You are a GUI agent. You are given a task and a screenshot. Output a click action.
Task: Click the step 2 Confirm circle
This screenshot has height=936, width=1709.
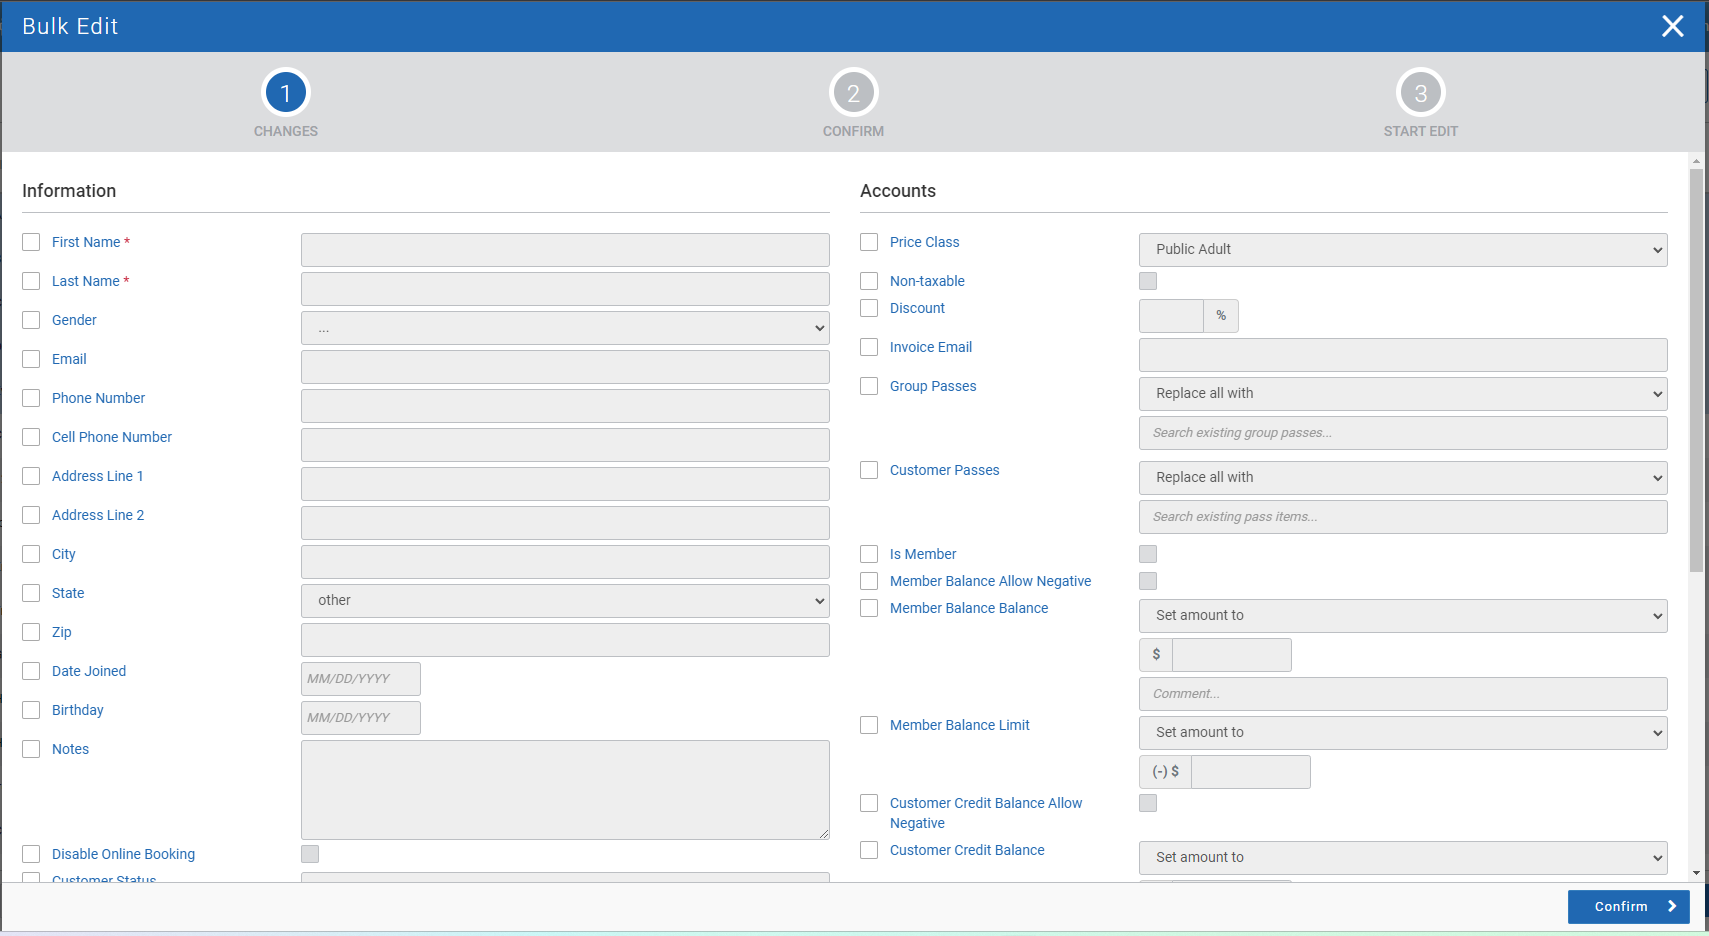click(853, 93)
